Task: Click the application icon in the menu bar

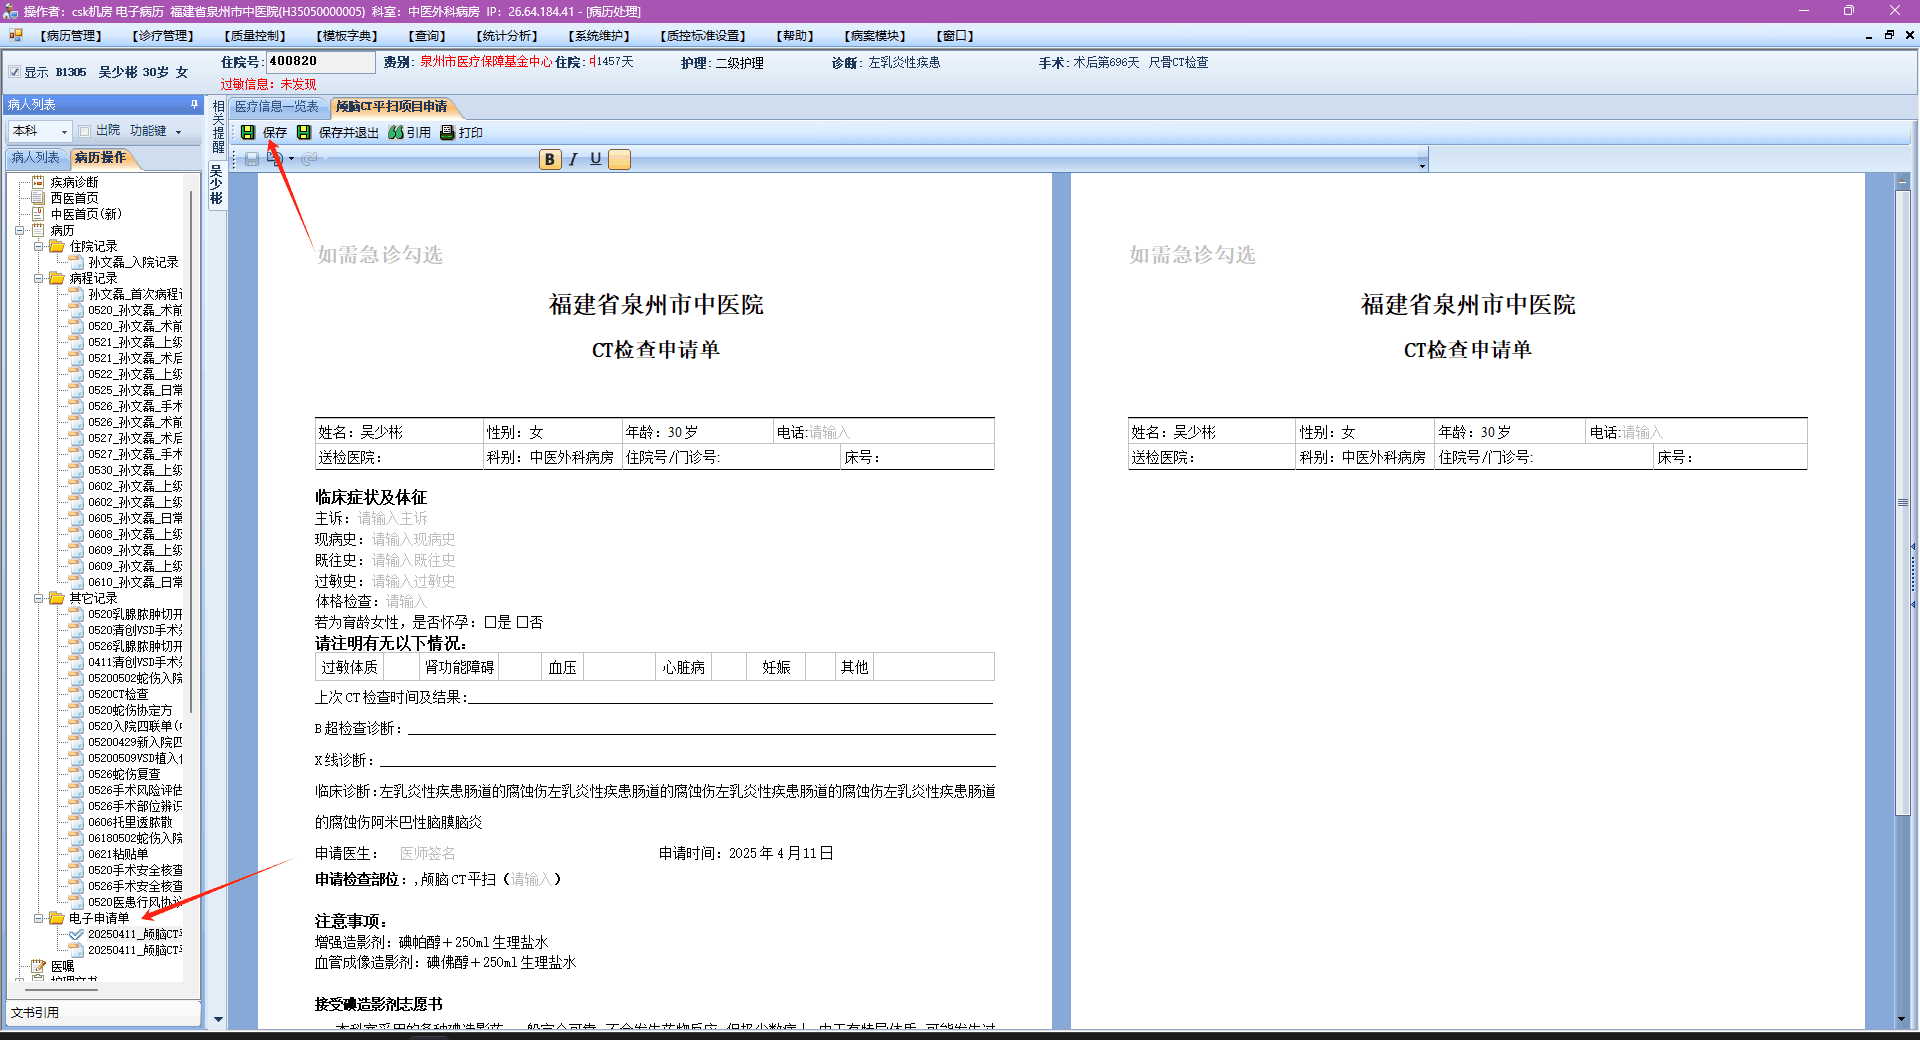Action: (x=15, y=36)
